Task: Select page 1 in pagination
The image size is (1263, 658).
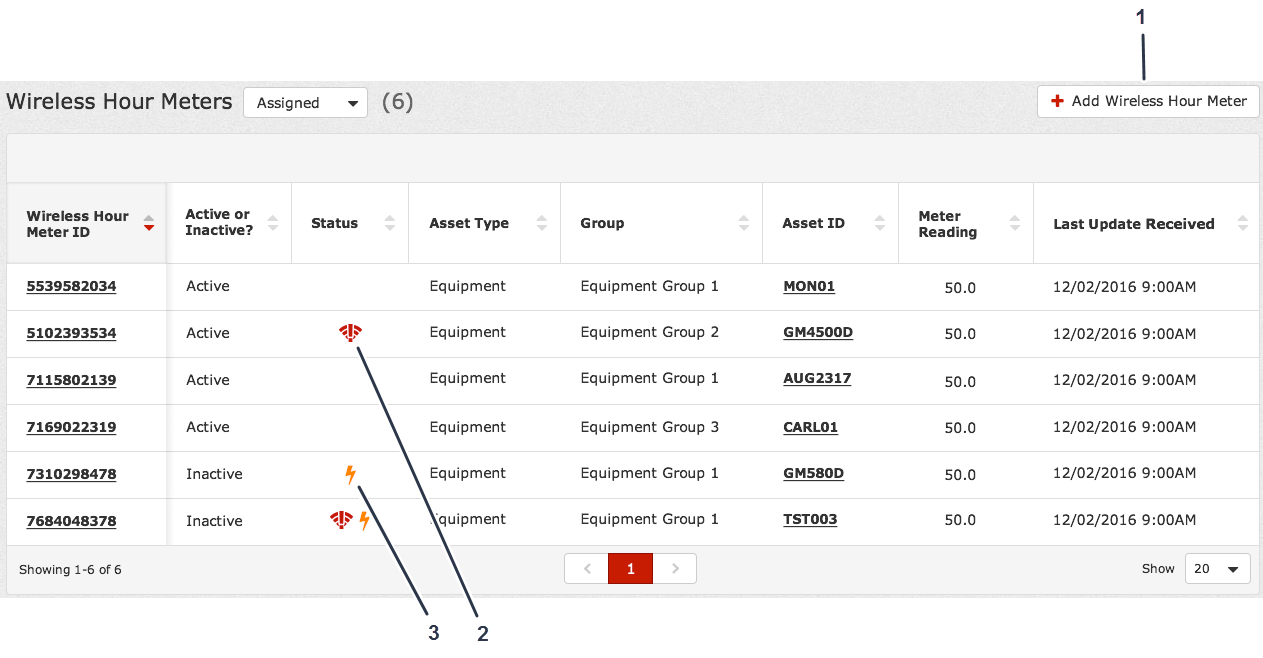Action: [x=630, y=569]
